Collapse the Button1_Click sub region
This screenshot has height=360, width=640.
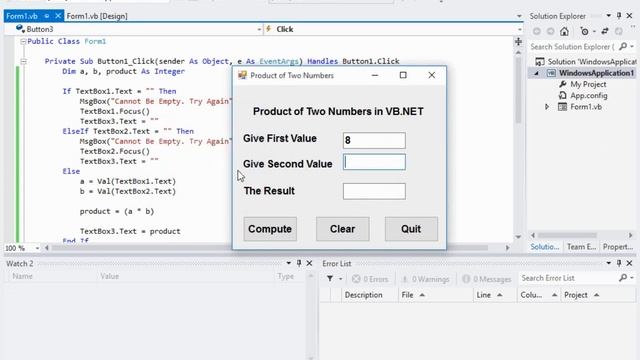pyautogui.click(x=23, y=62)
